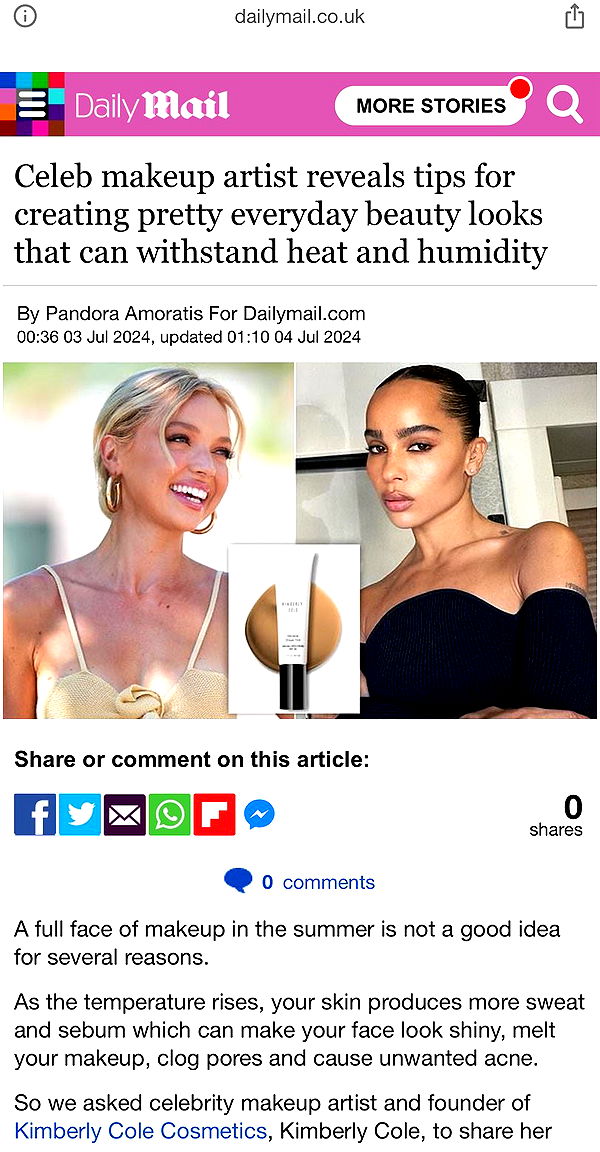
Task: Share article on Facebook
Action: (35, 814)
